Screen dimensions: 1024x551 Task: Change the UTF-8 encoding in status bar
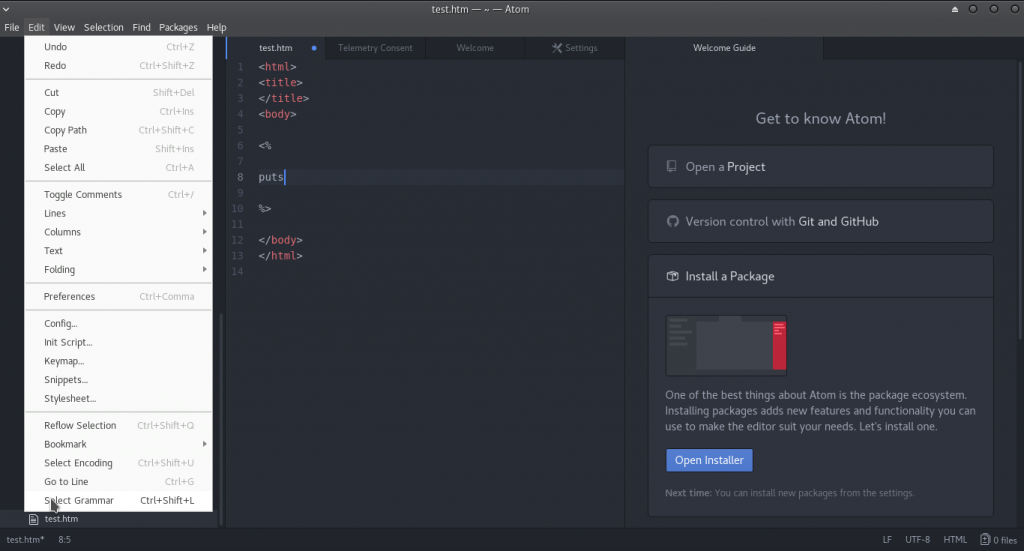pos(918,540)
